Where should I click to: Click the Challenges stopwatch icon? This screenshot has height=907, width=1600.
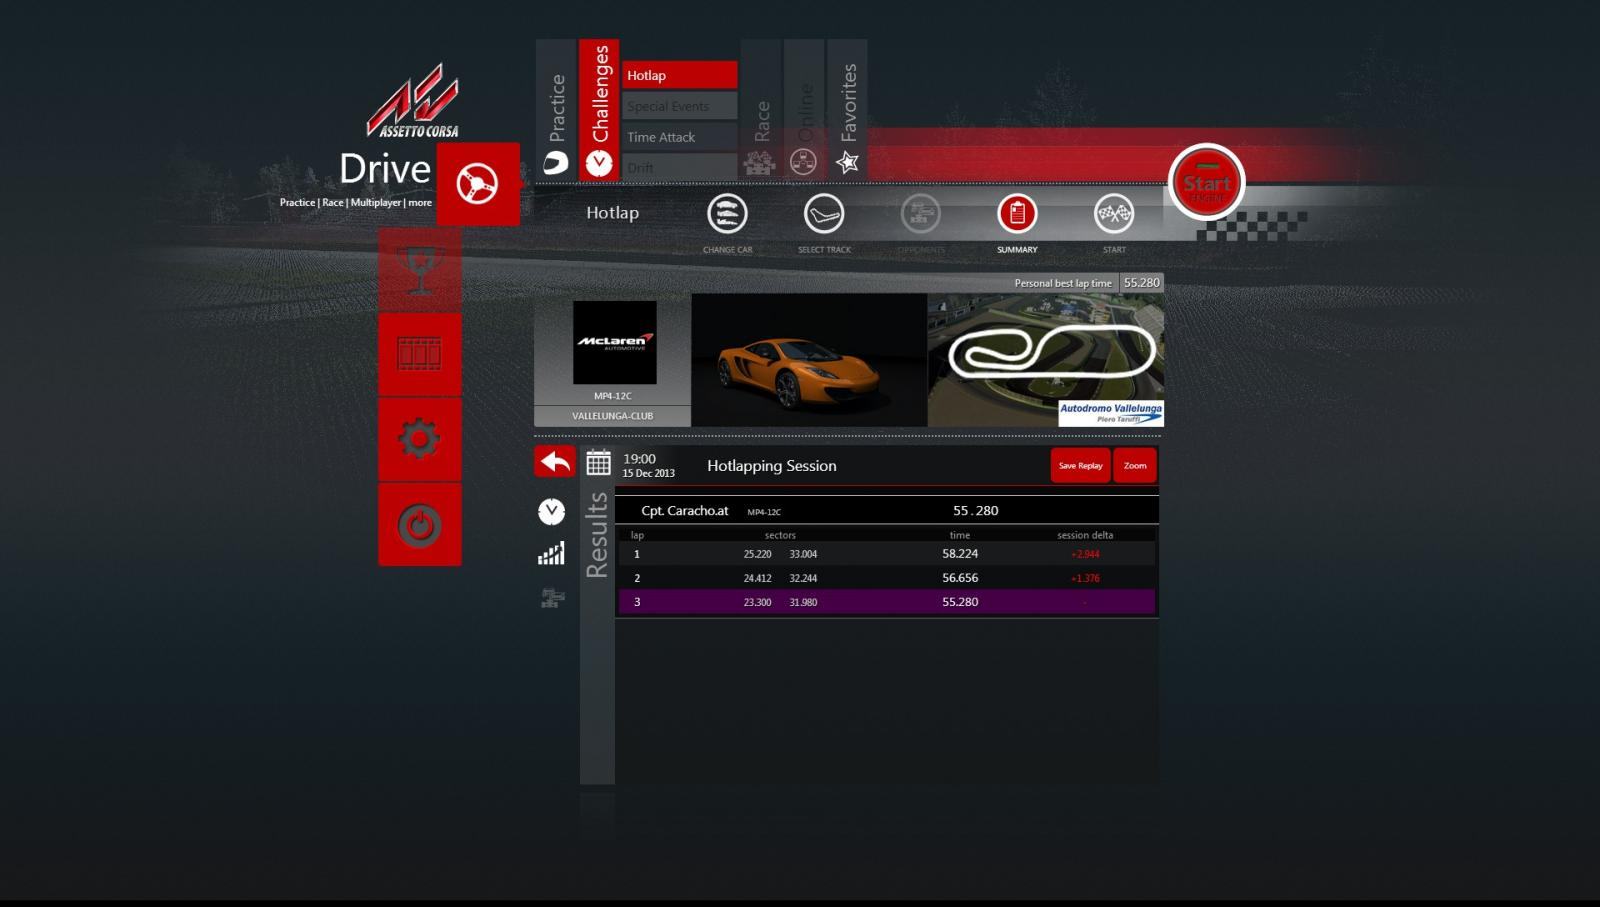(x=599, y=163)
